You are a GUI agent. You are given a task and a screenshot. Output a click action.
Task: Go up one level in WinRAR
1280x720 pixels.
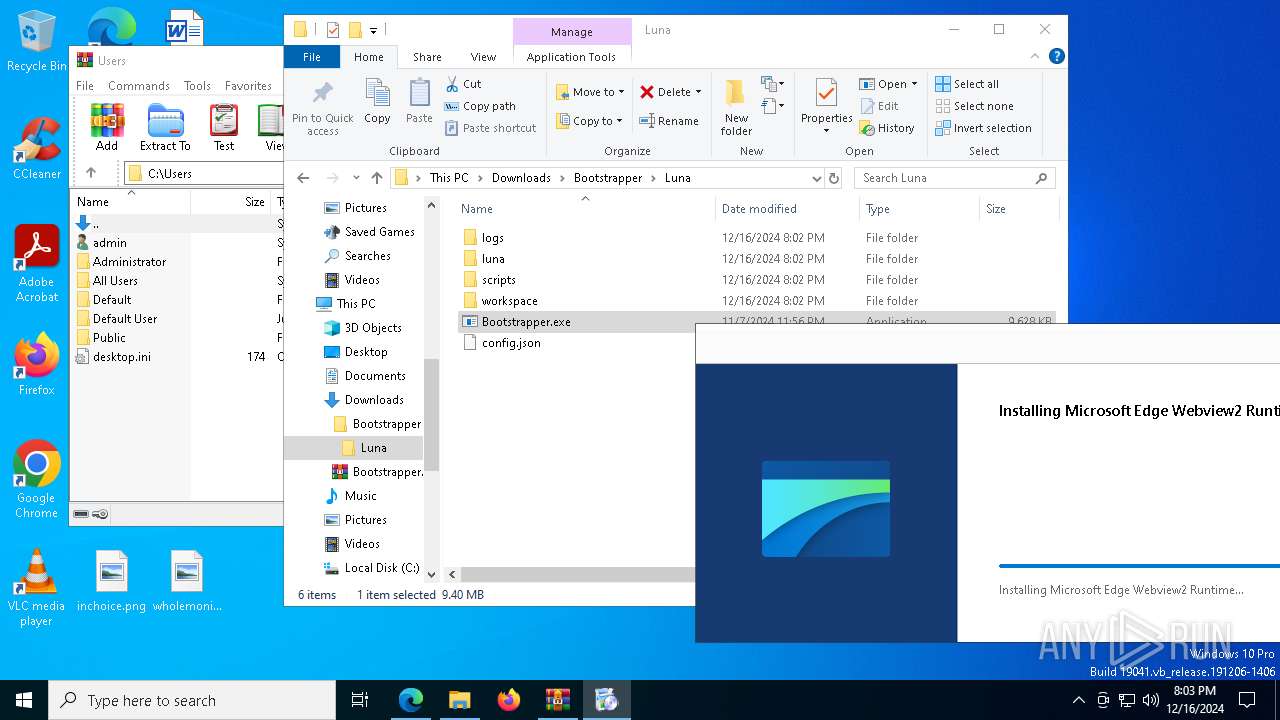pyautogui.click(x=91, y=173)
